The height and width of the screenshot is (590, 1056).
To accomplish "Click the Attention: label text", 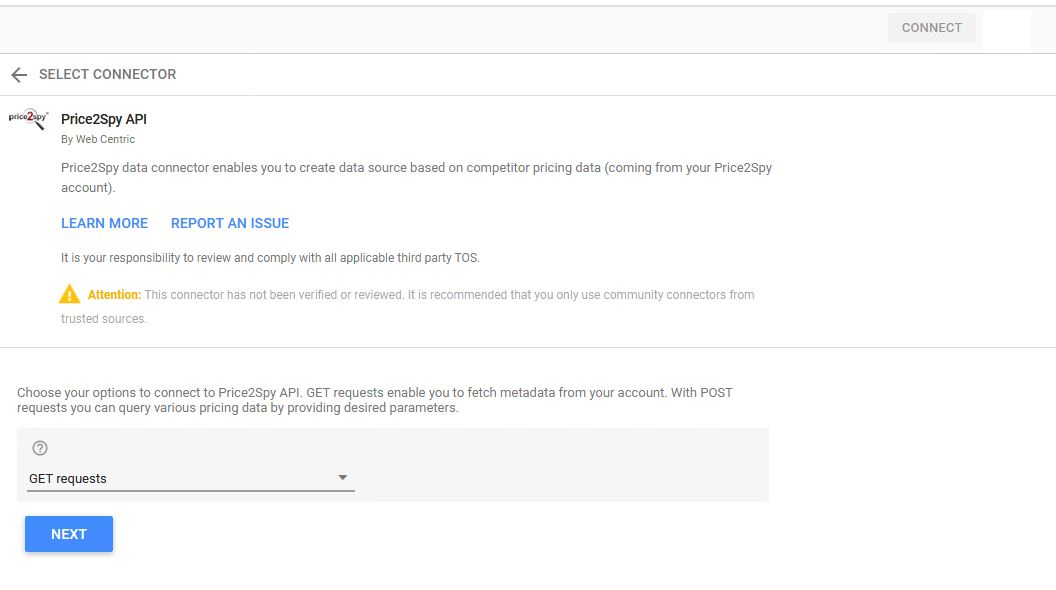I will tap(114, 294).
